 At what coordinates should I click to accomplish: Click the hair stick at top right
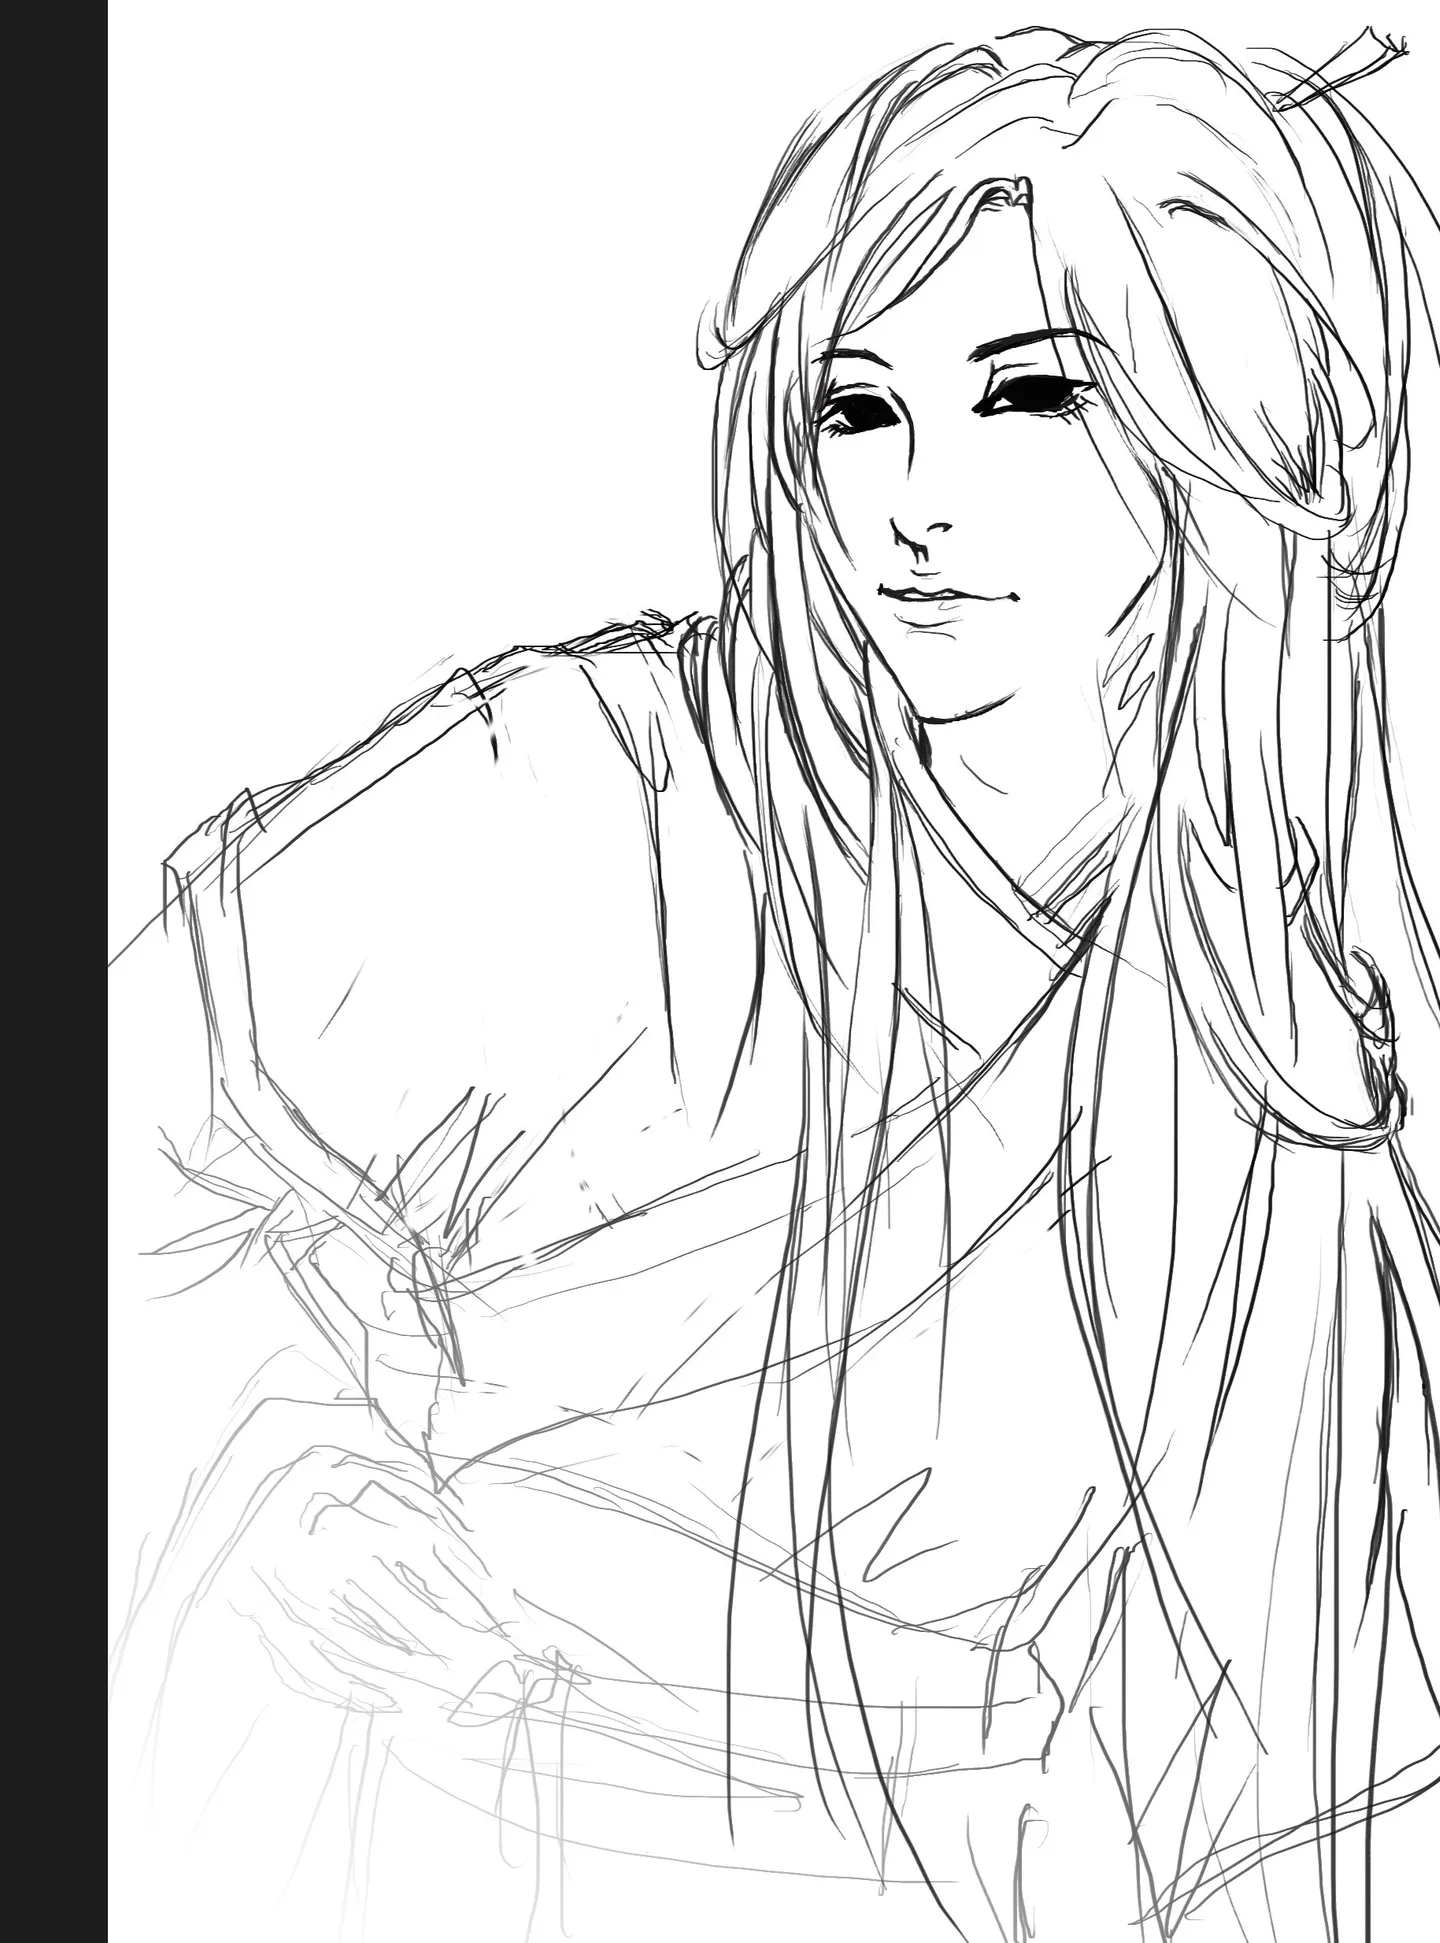(x=1340, y=72)
